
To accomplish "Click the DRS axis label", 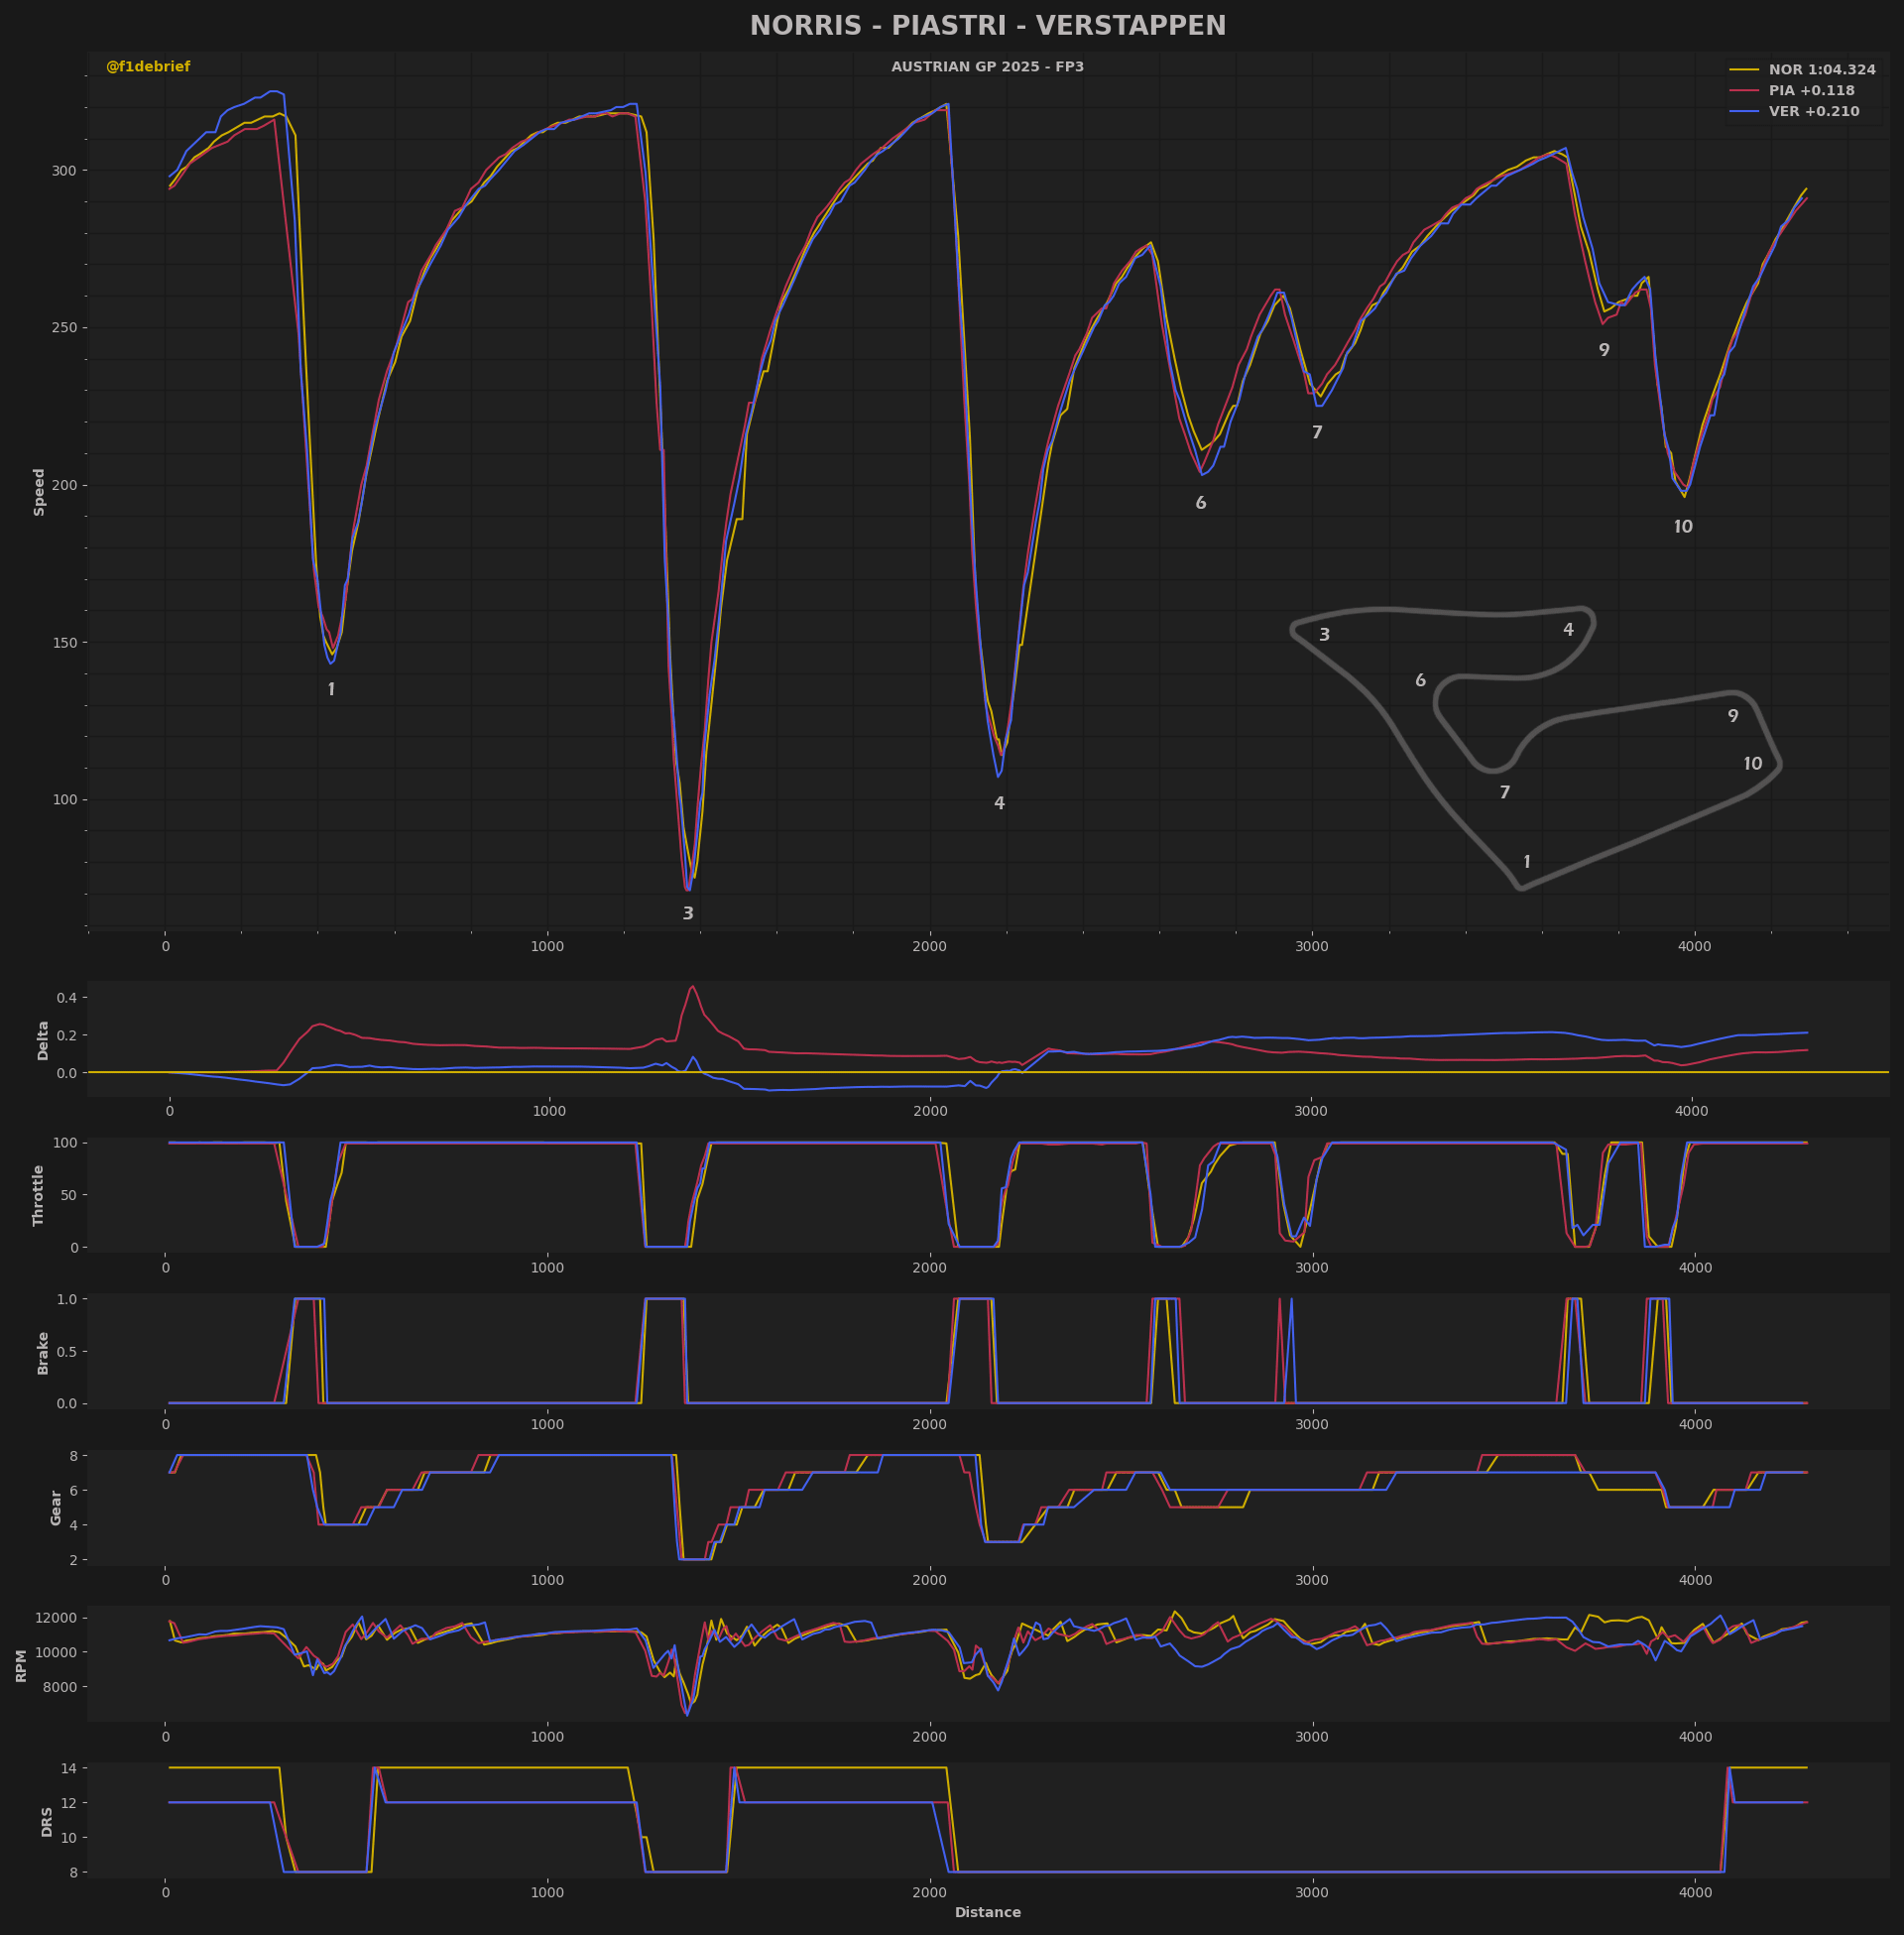I will (47, 1821).
